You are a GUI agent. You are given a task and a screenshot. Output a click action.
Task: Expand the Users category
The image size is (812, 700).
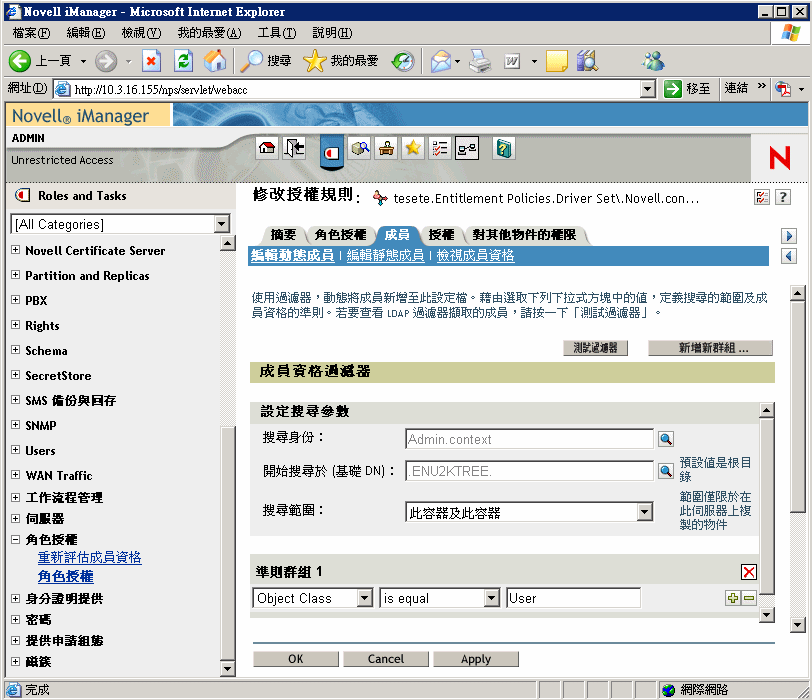(16, 449)
